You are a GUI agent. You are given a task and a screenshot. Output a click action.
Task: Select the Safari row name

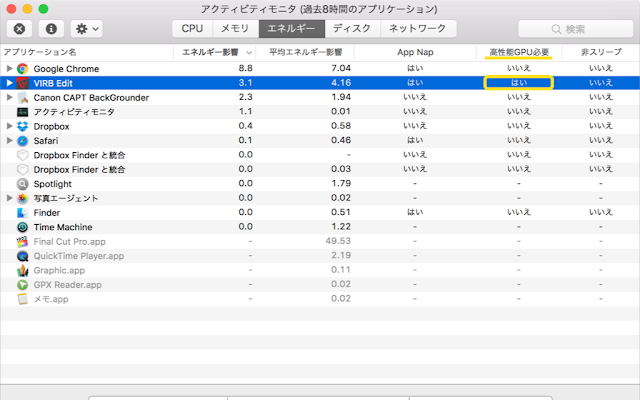[x=46, y=141]
